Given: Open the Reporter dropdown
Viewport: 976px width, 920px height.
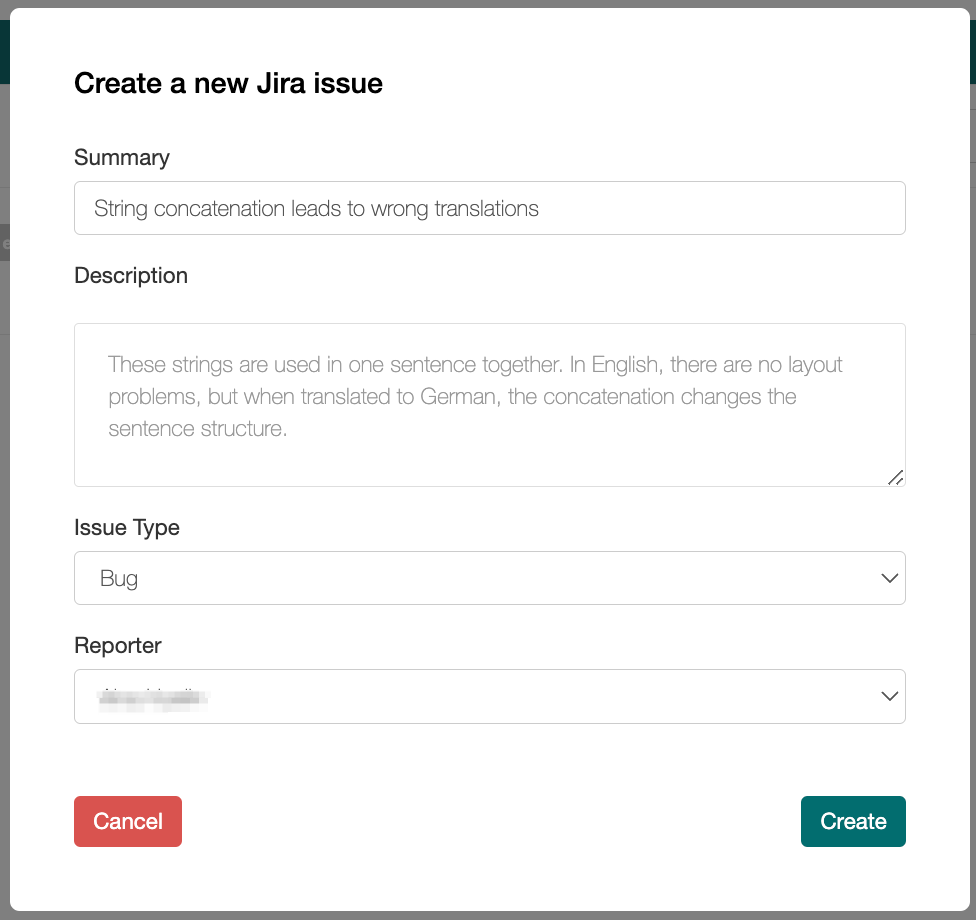Looking at the screenshot, I should 489,696.
